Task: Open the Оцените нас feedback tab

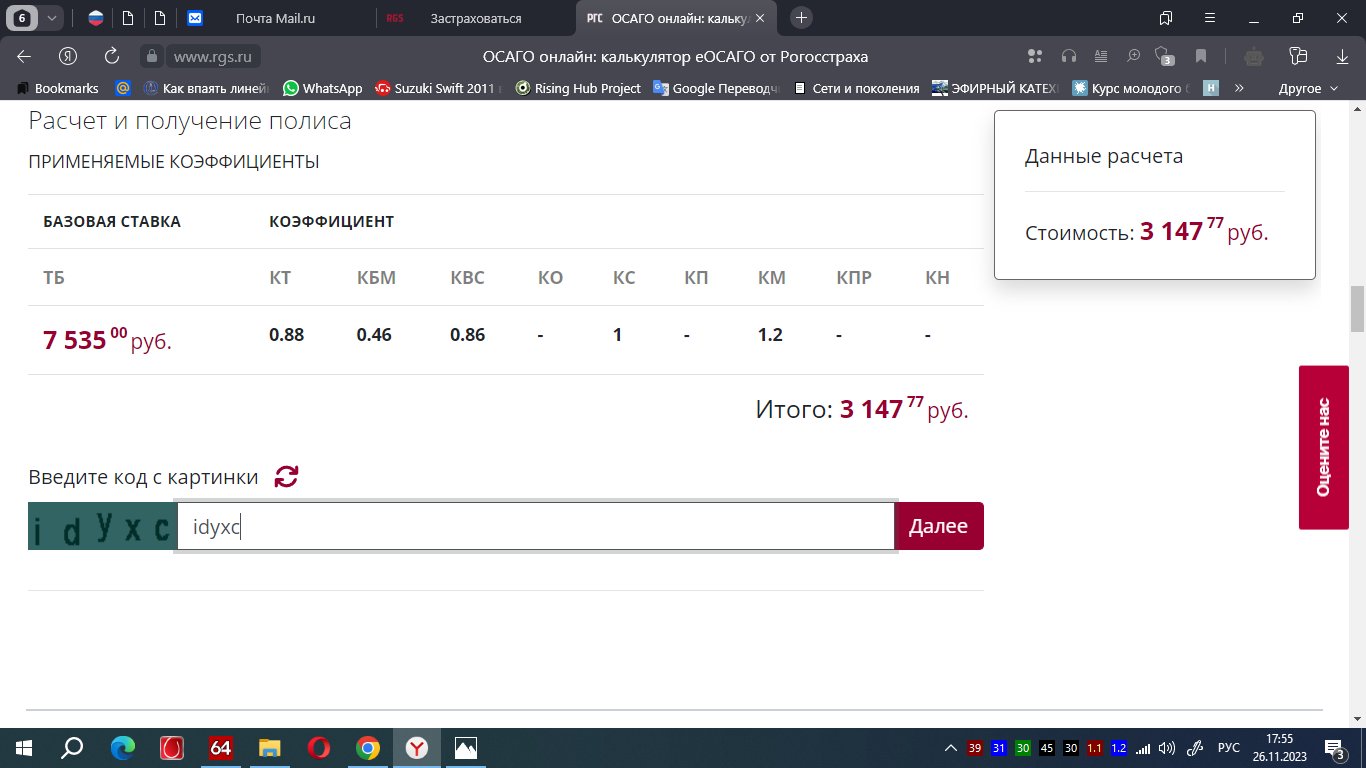Action: point(1322,447)
